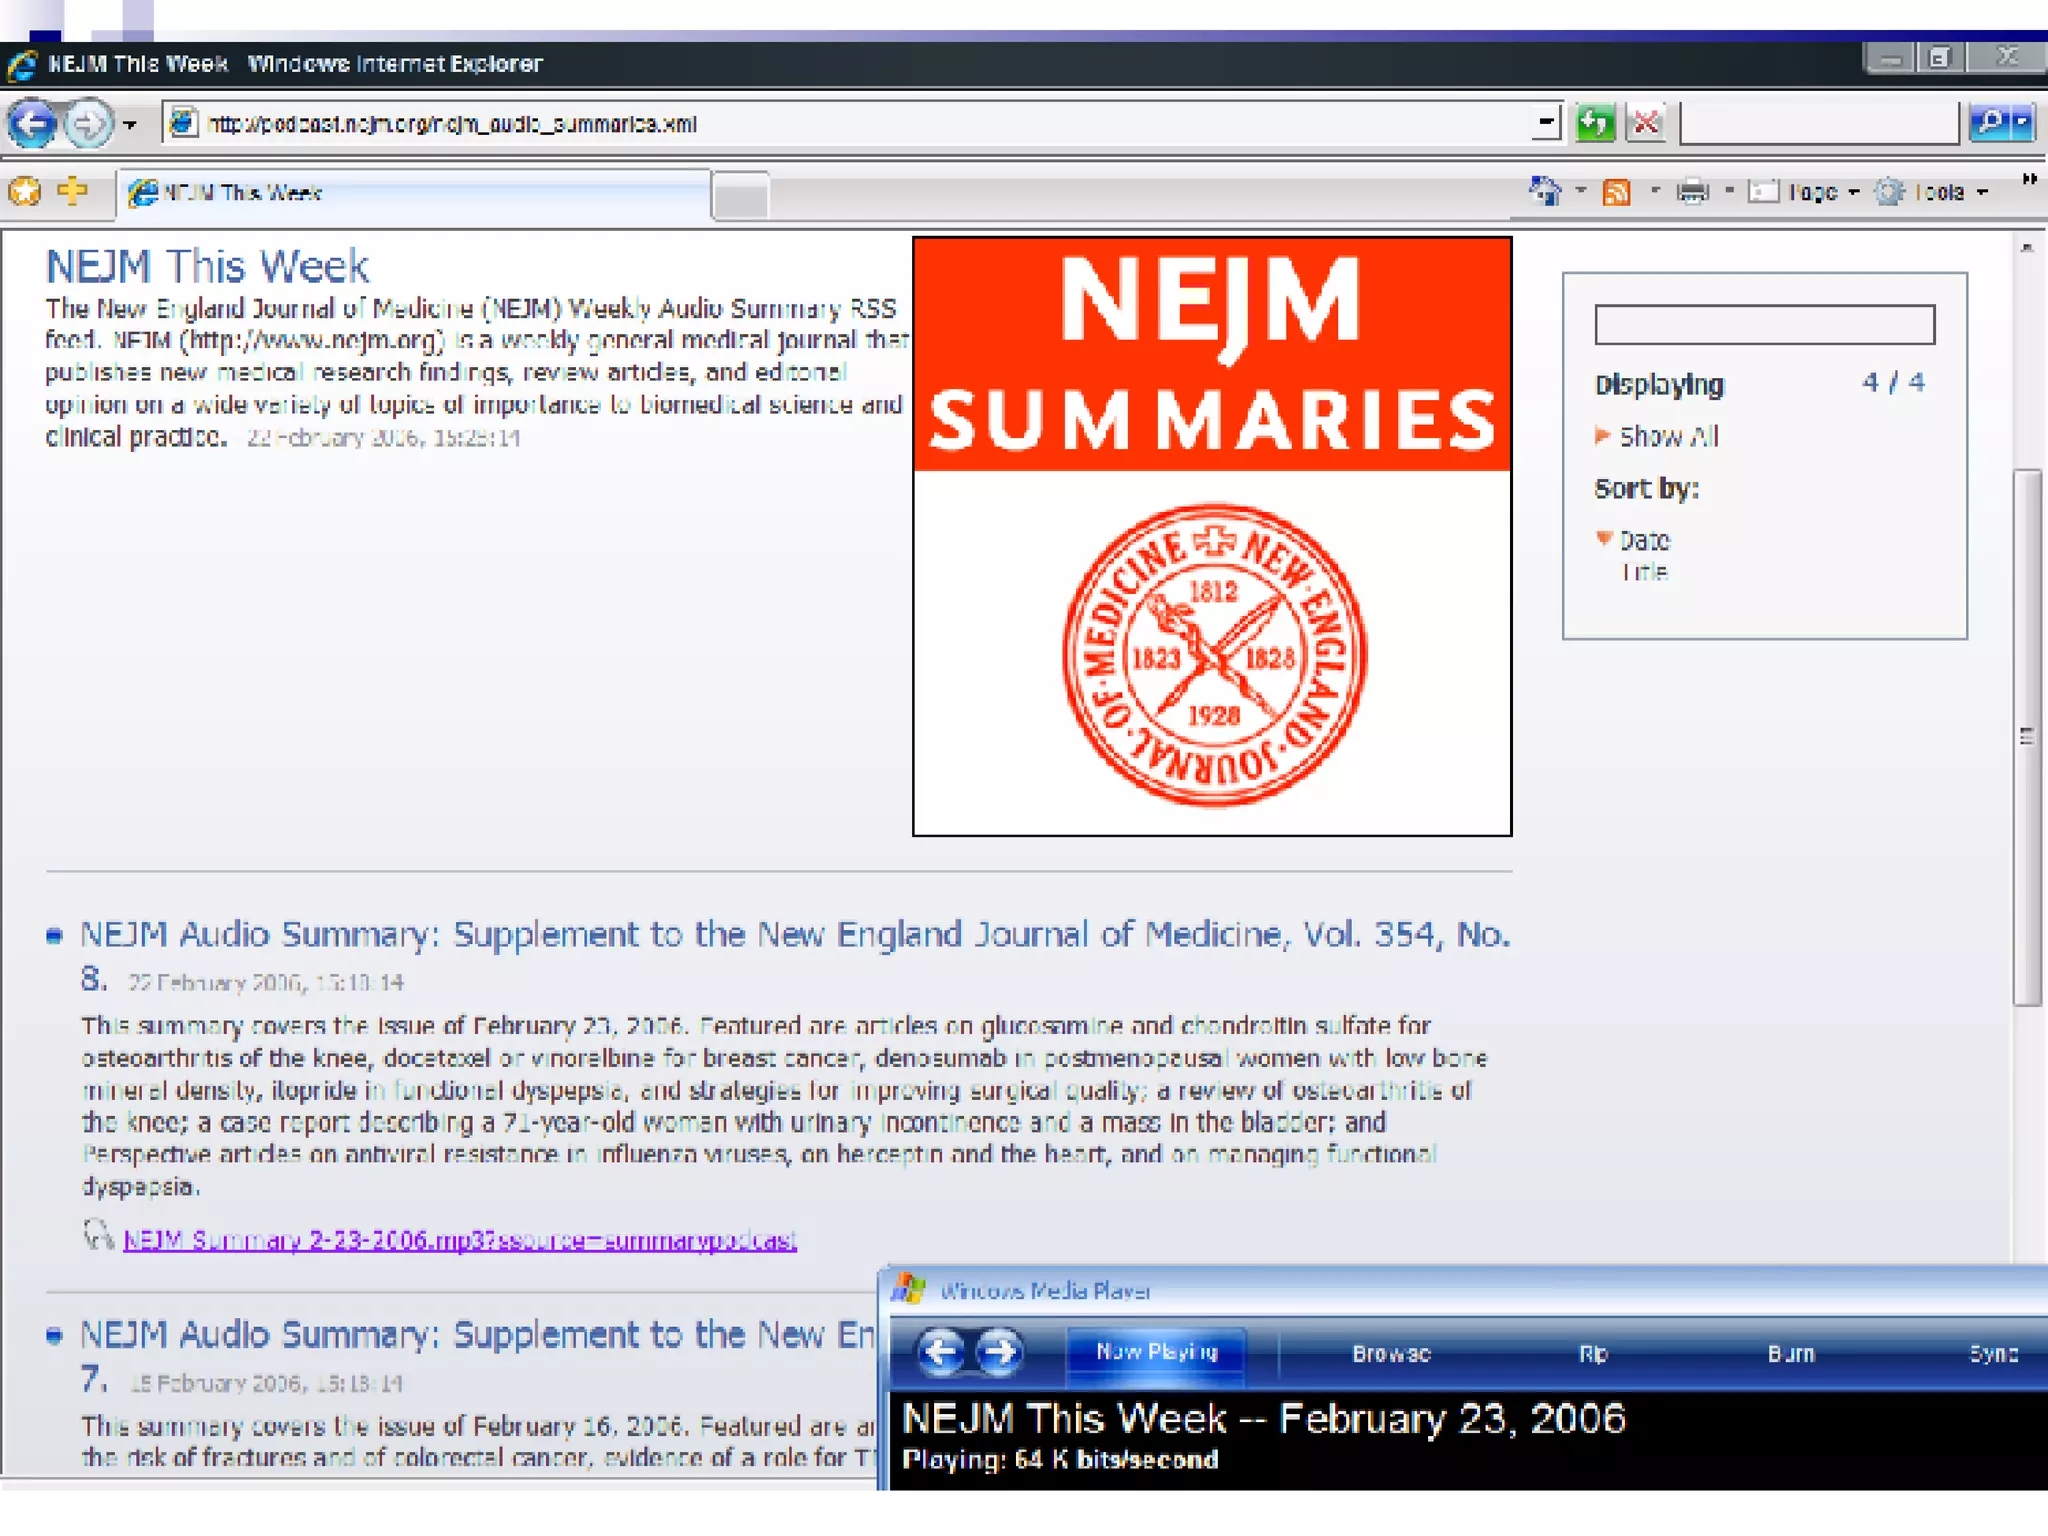Select the Now Playing tab in Media Player
The height and width of the screenshot is (1536, 2048).
click(x=1157, y=1352)
